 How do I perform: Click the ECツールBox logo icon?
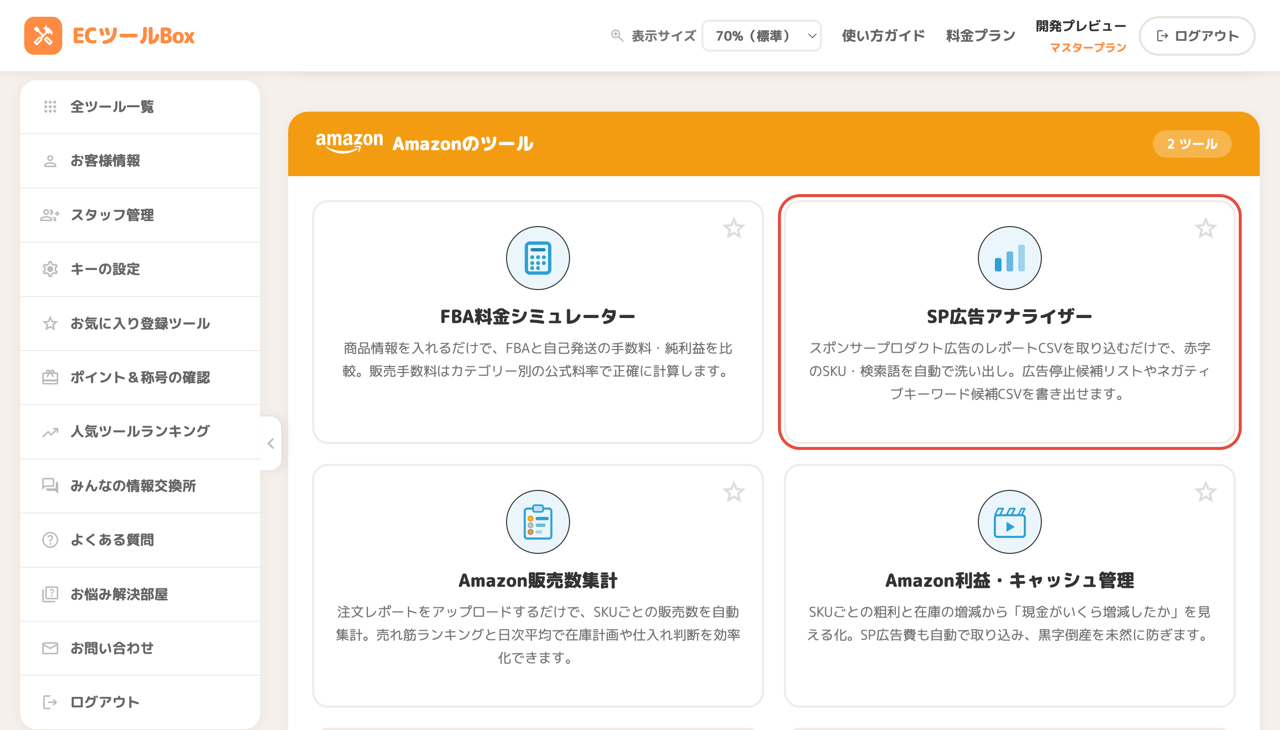43,36
